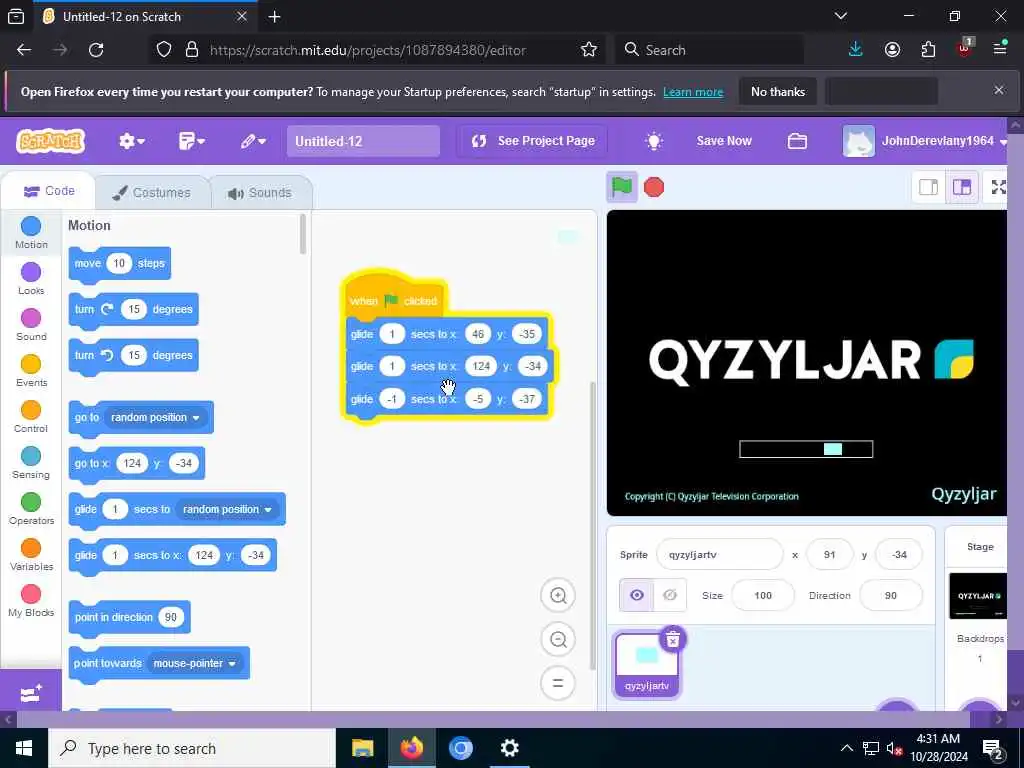
Task: Edit the Sprite name field
Action: (x=719, y=554)
